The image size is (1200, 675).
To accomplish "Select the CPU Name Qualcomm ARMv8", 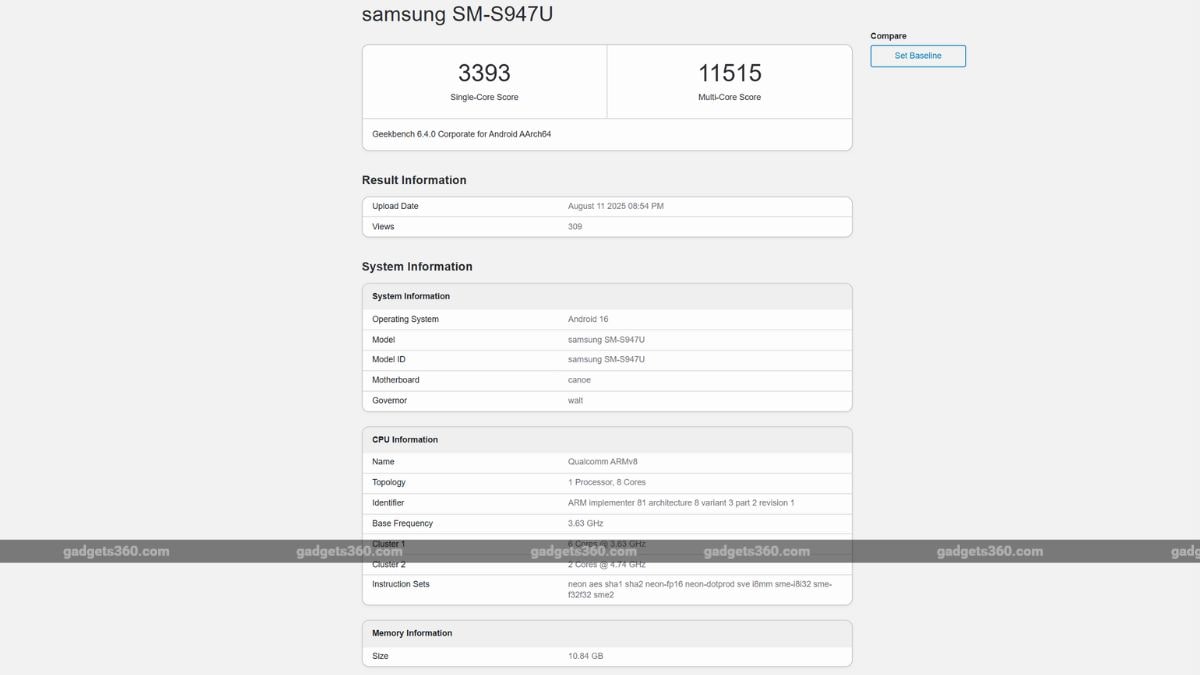I will point(609,461).
